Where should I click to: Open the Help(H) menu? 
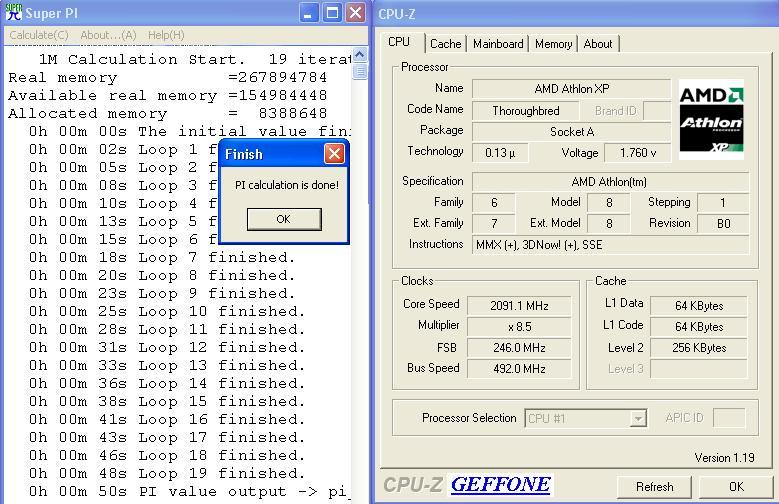pos(166,35)
